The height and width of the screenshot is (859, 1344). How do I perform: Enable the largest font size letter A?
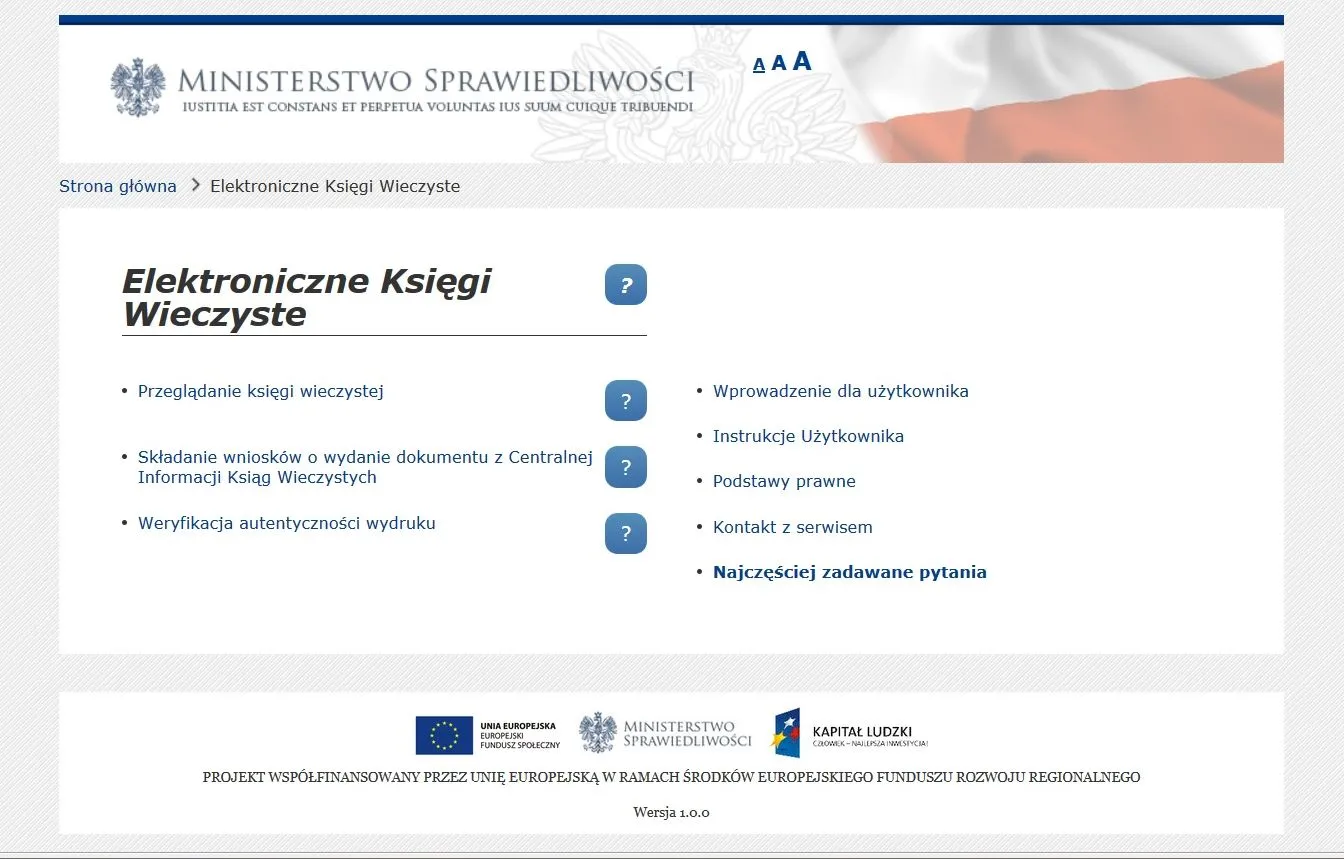pyautogui.click(x=800, y=61)
